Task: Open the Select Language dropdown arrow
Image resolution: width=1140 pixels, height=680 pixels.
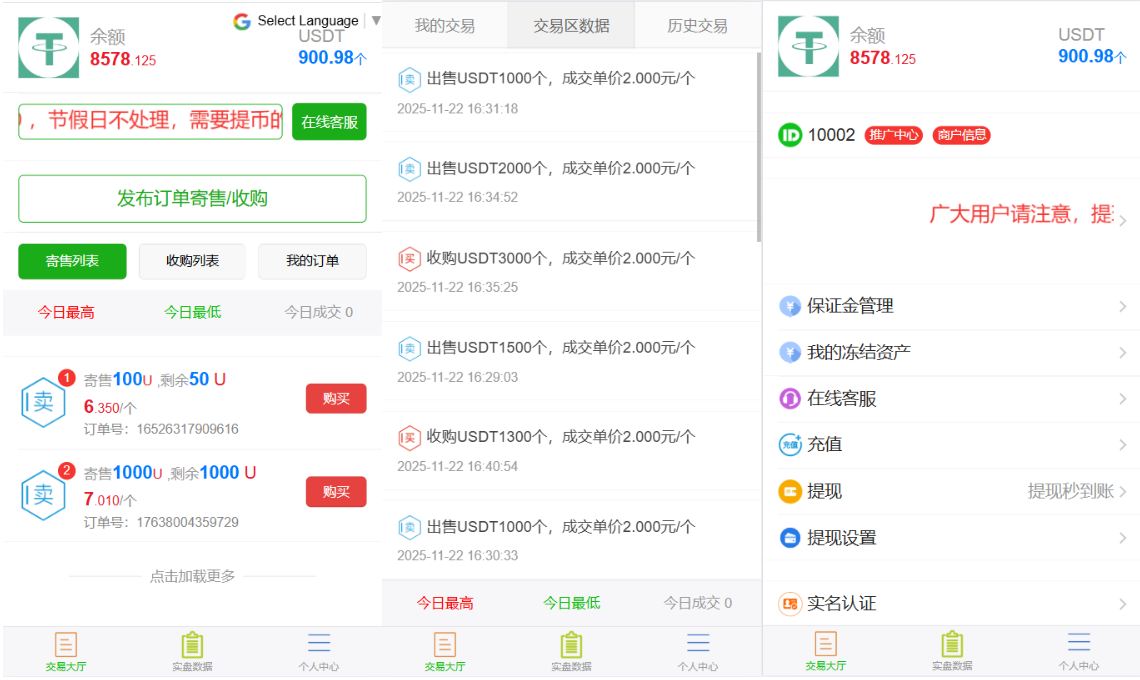Action: point(374,20)
